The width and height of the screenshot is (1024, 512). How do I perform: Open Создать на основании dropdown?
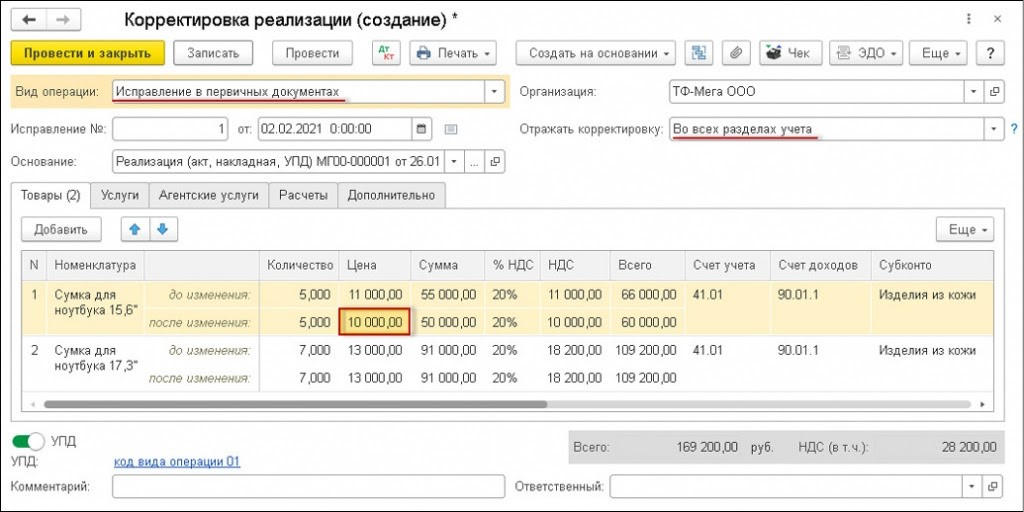[596, 53]
